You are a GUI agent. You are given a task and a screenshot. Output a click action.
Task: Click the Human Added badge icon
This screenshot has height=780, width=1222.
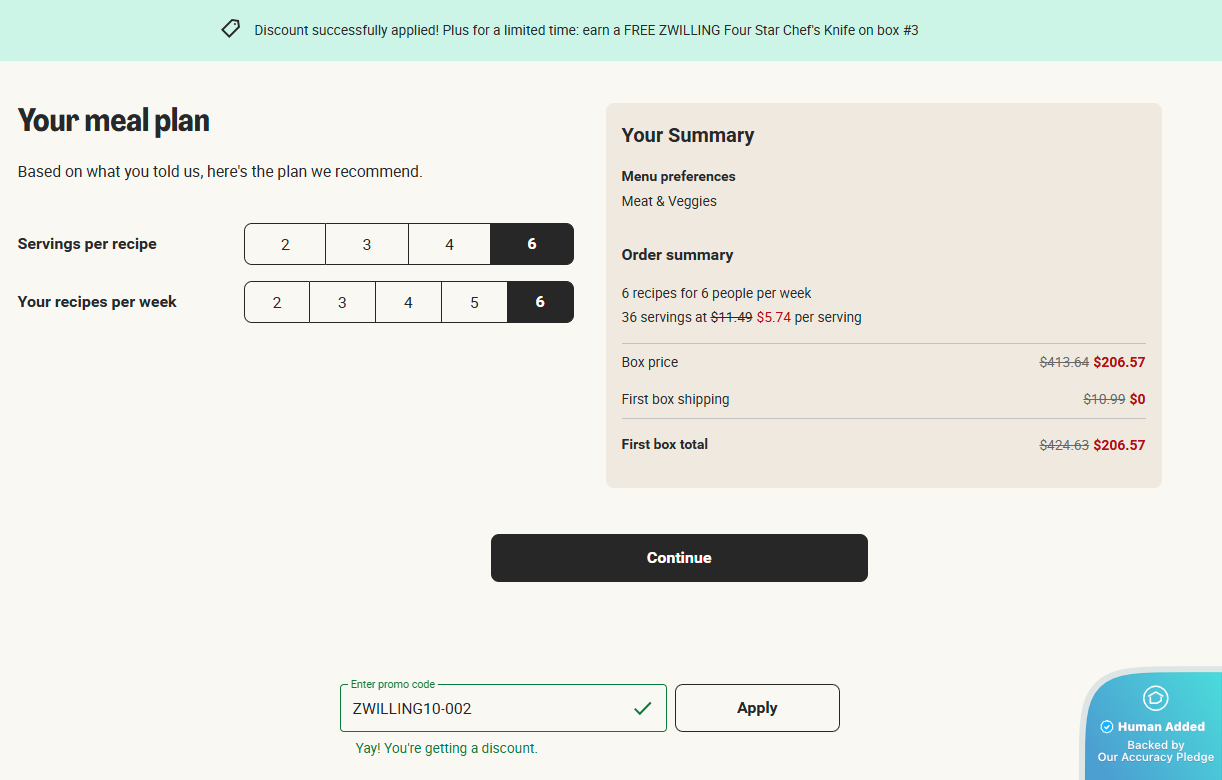click(1155, 698)
